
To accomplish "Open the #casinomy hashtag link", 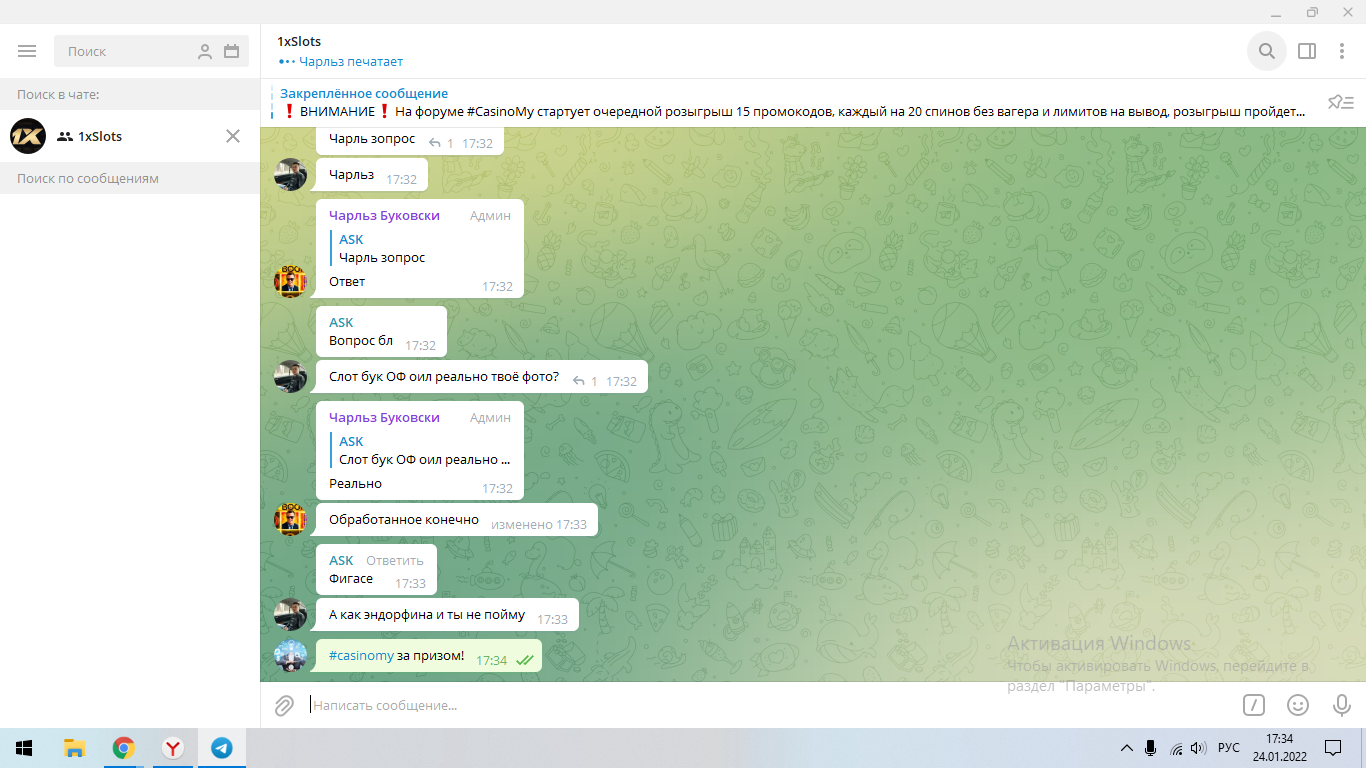I will pos(361,656).
